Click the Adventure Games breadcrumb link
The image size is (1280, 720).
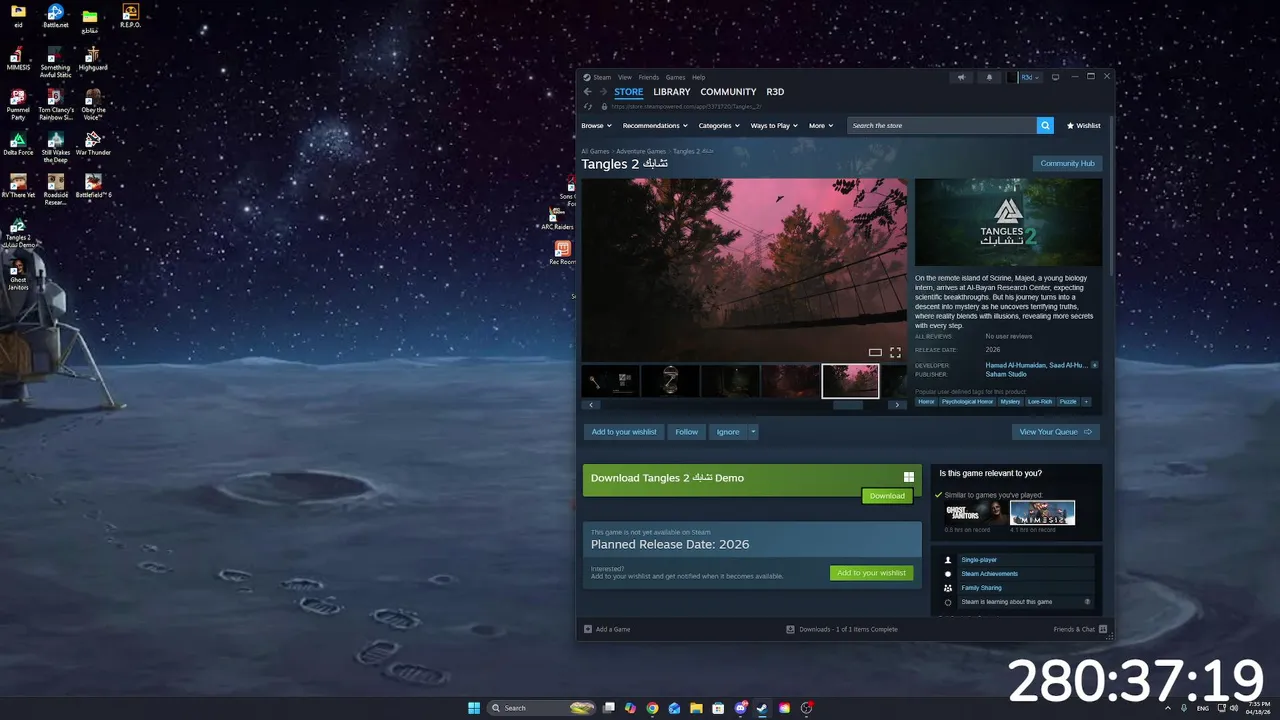click(x=641, y=151)
